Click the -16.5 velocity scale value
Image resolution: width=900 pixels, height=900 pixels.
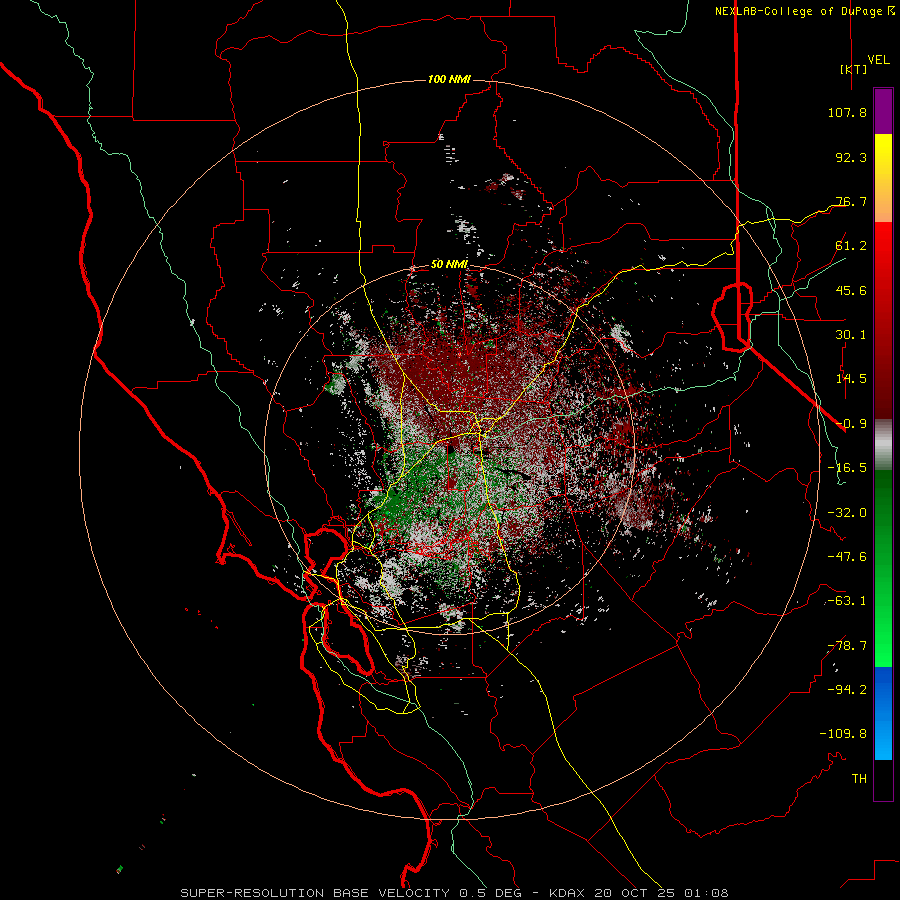(847, 468)
